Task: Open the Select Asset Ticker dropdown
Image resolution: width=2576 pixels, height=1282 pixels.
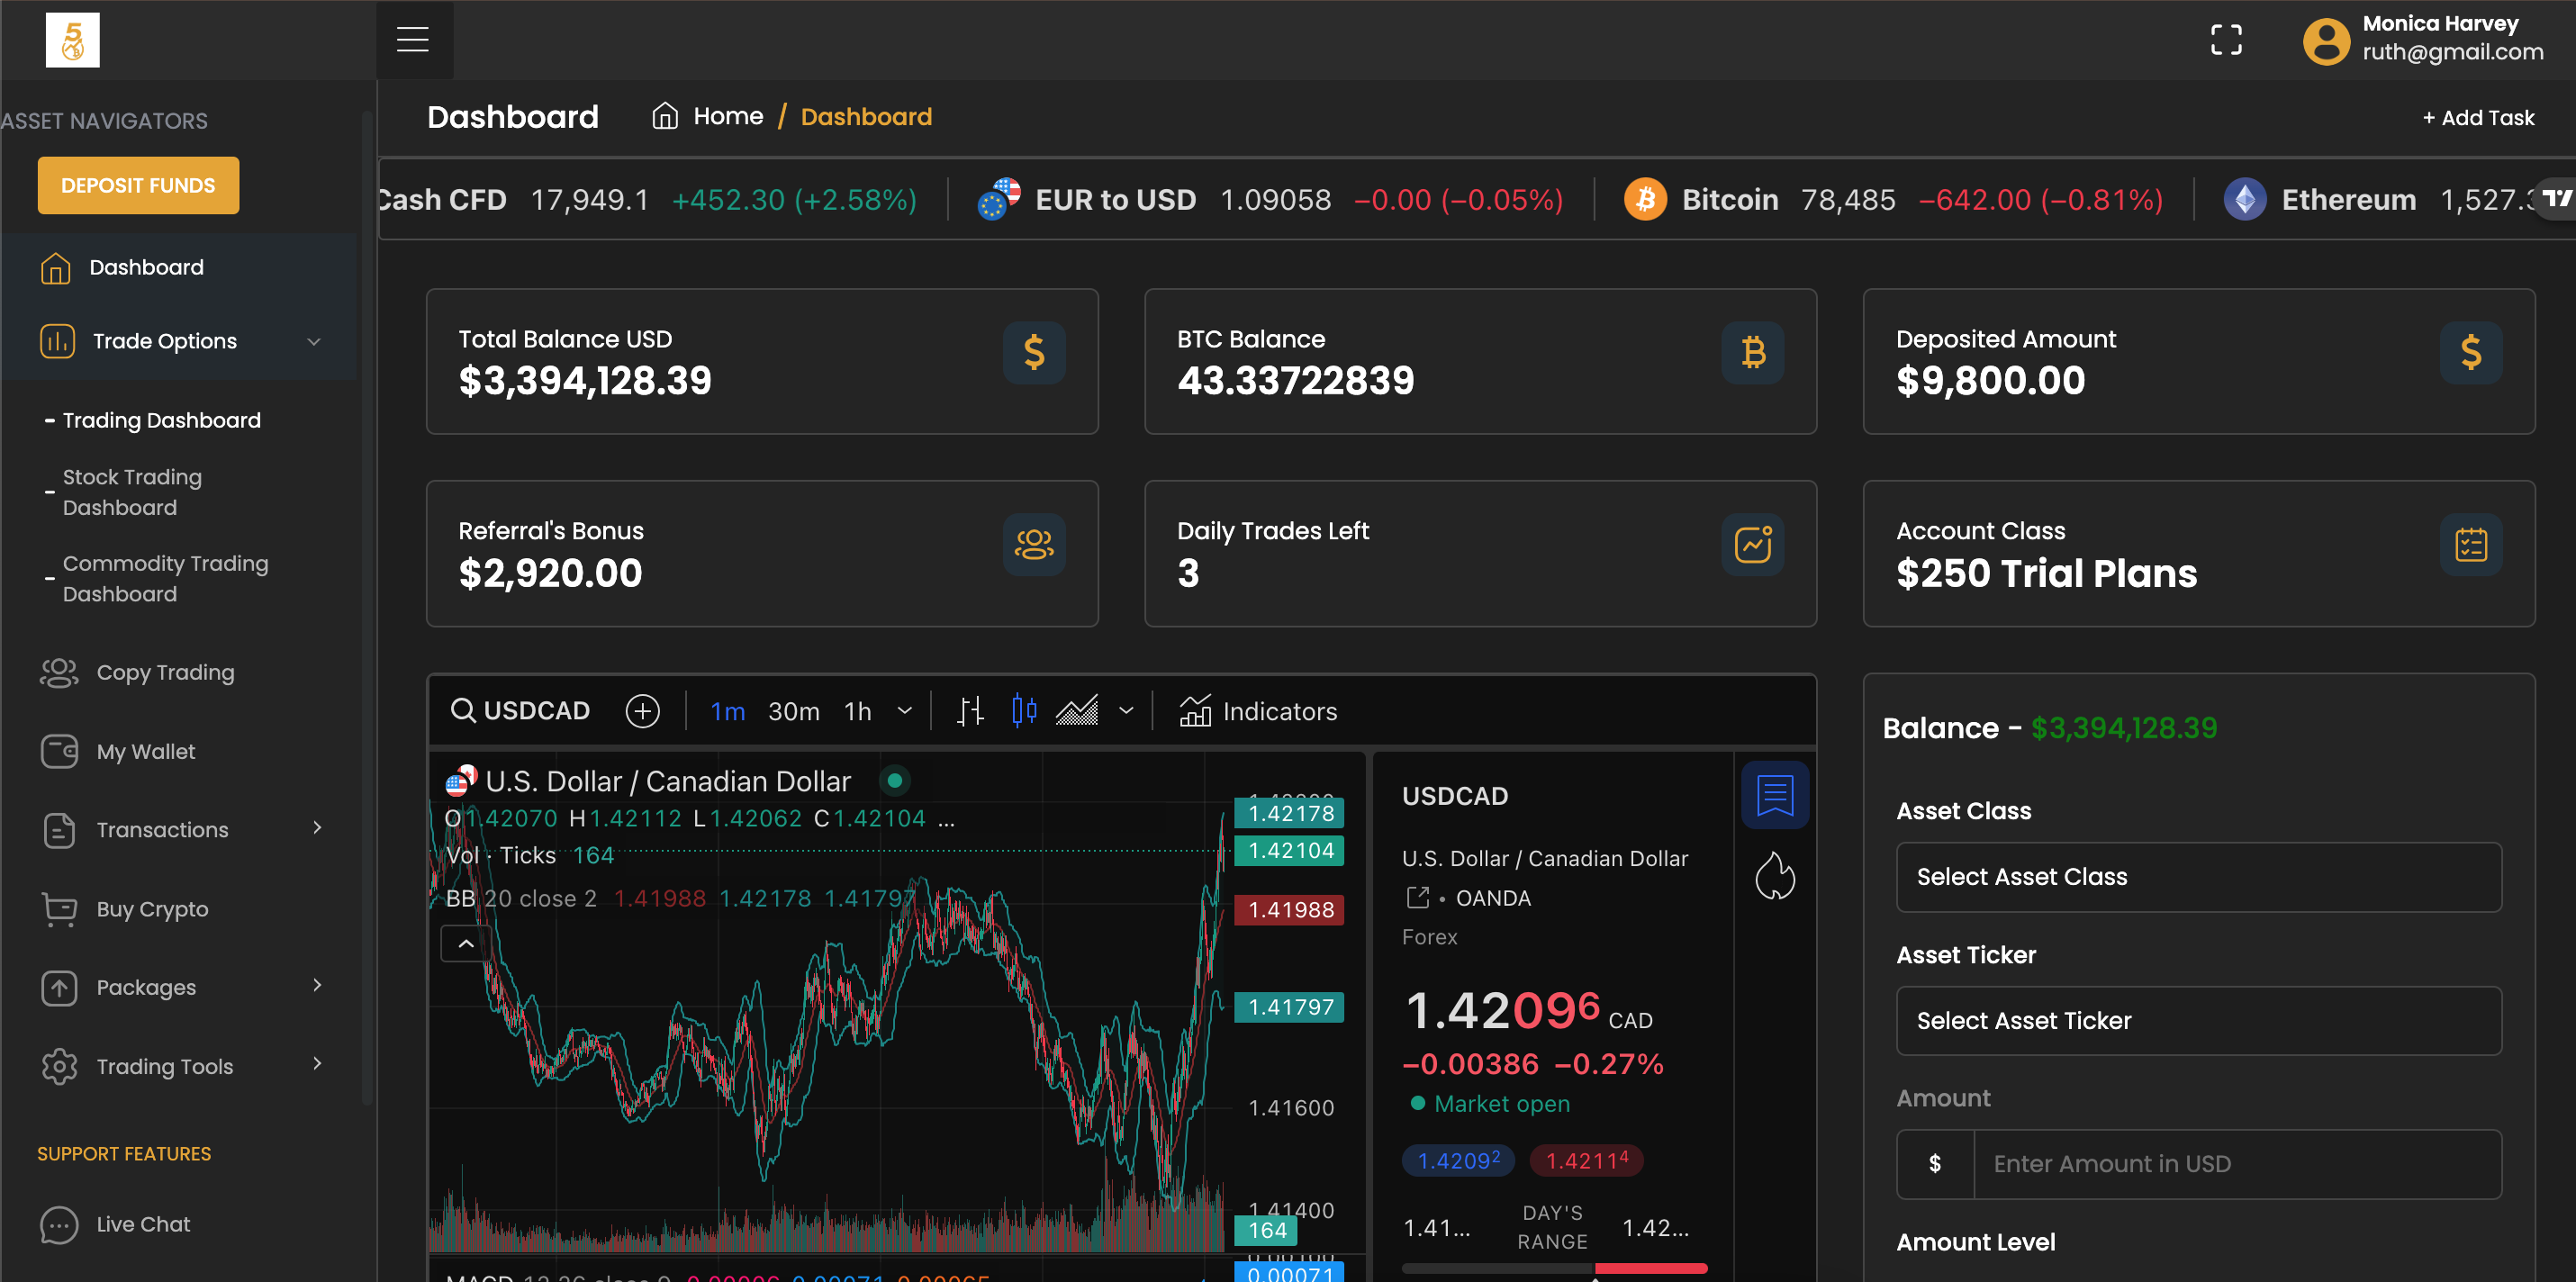Action: (2198, 1021)
